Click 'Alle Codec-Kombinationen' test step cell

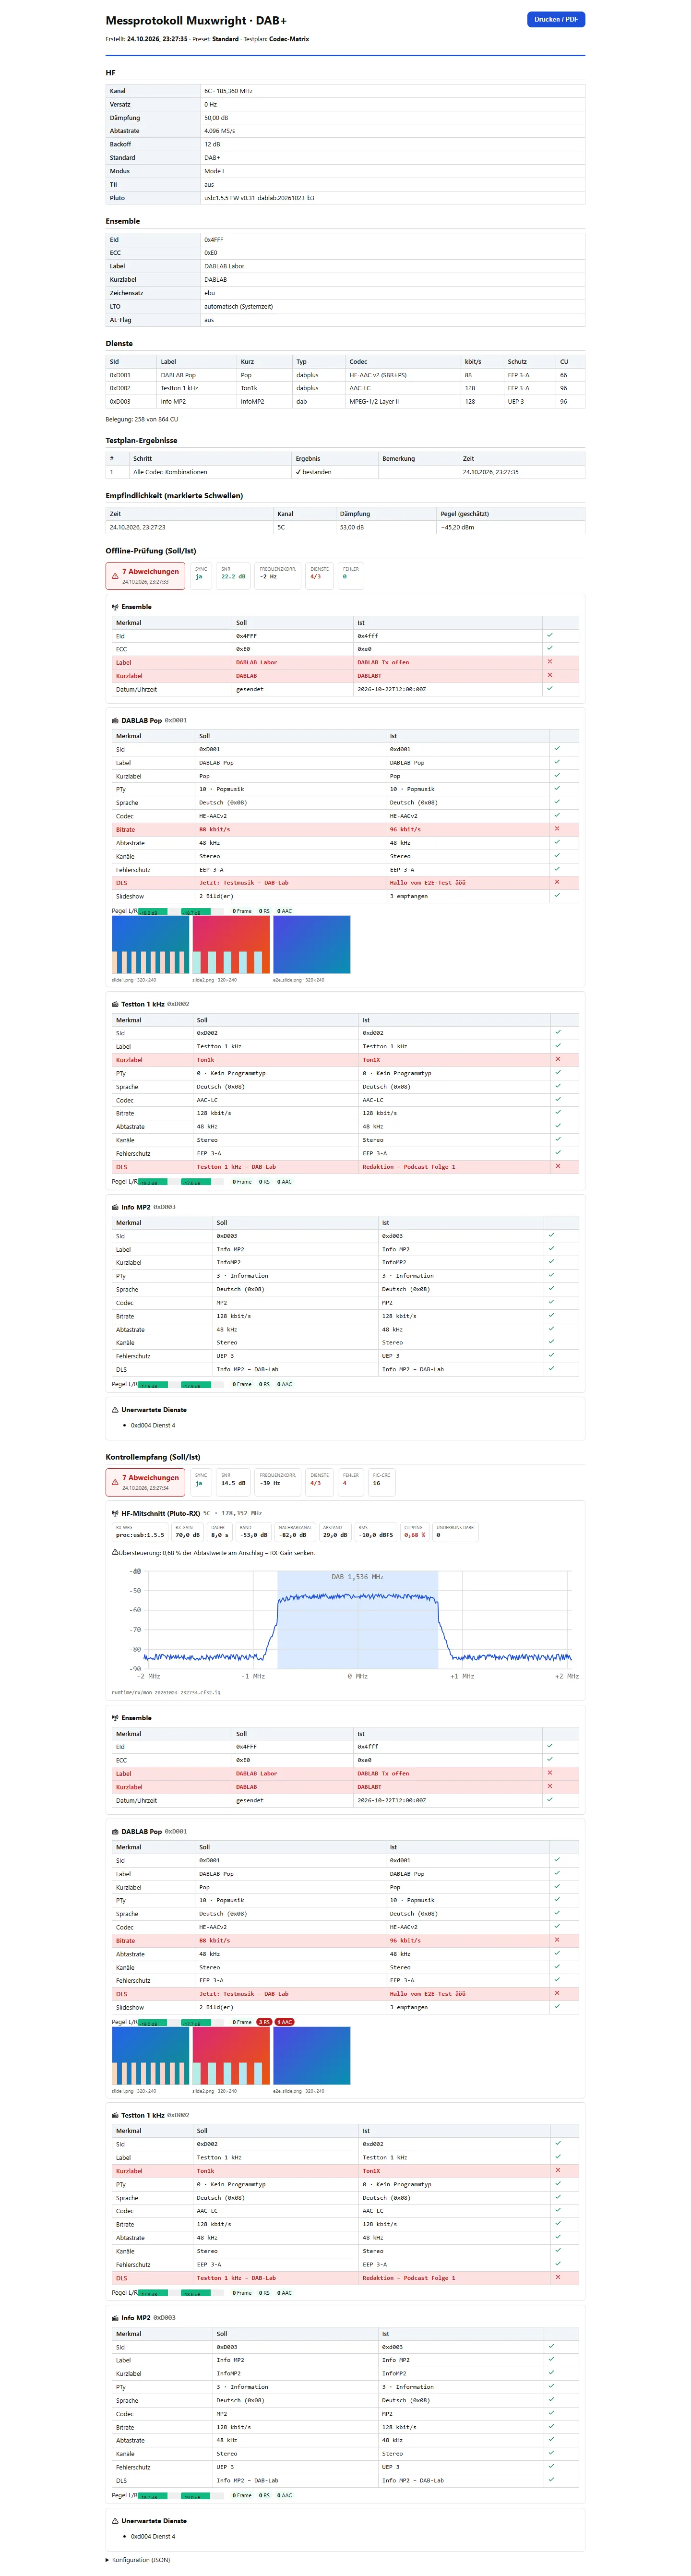211,472
